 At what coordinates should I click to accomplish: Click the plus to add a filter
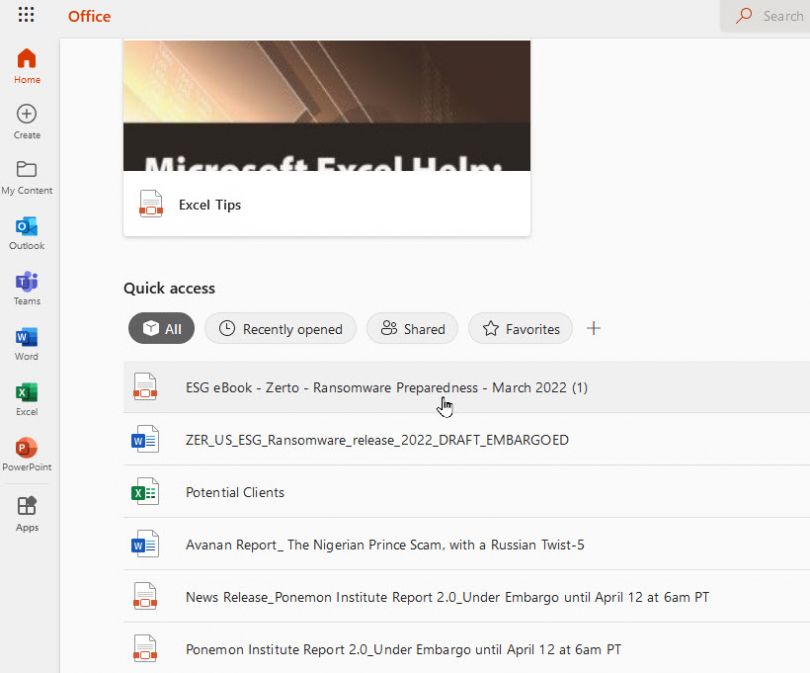coord(593,328)
